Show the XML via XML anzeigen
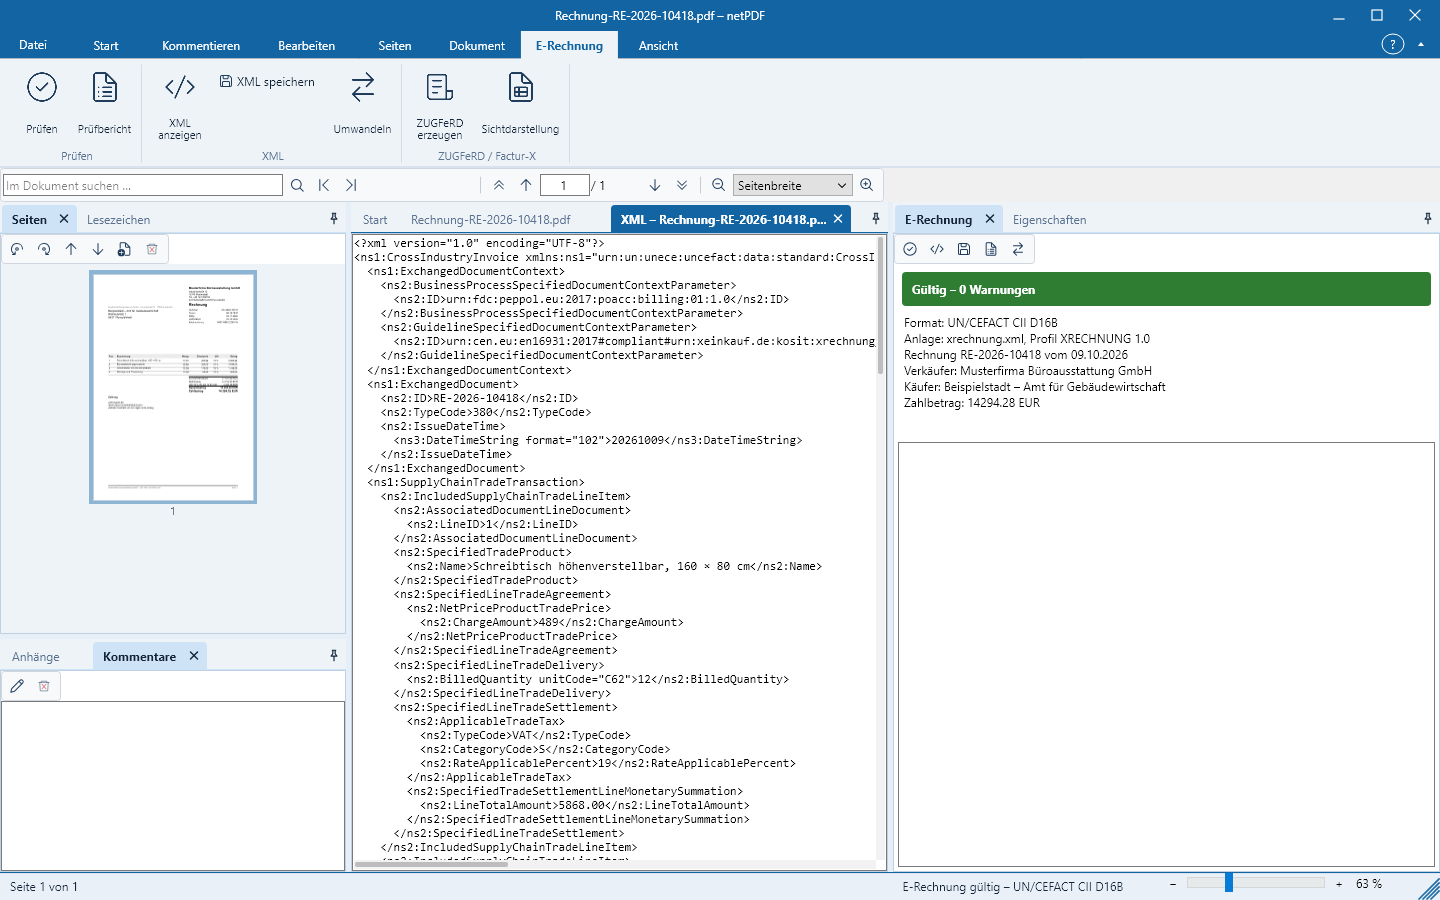Screen dimensions: 1440x900 click(180, 107)
